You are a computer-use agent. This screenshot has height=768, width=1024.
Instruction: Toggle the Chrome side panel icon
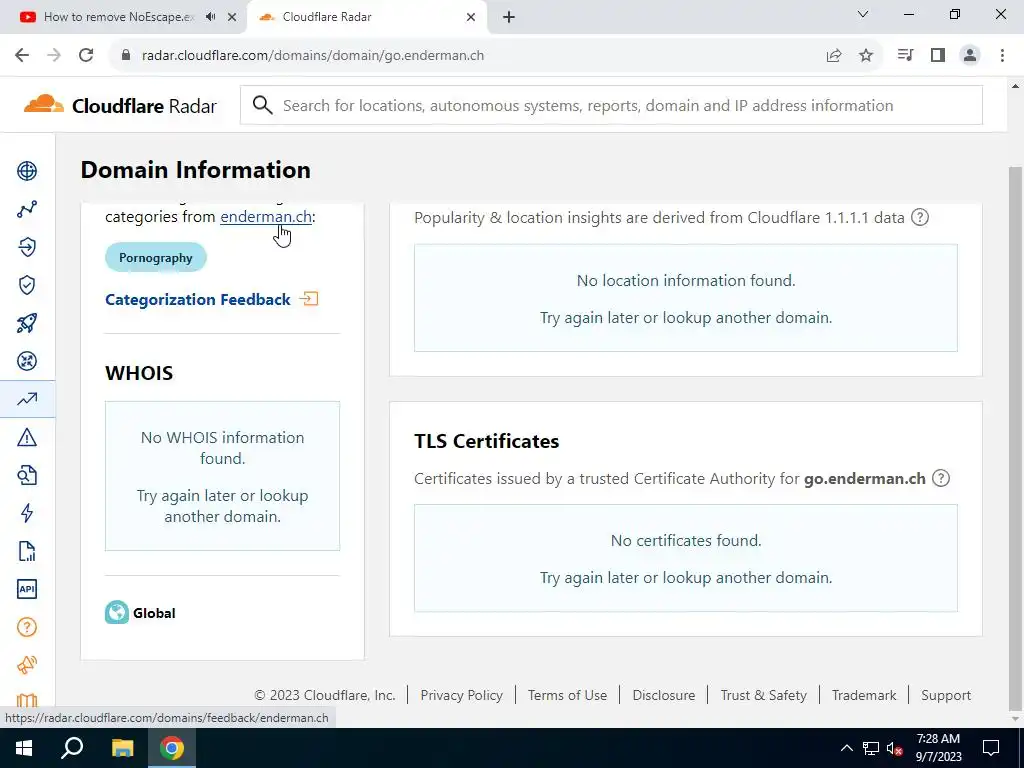[x=938, y=56]
